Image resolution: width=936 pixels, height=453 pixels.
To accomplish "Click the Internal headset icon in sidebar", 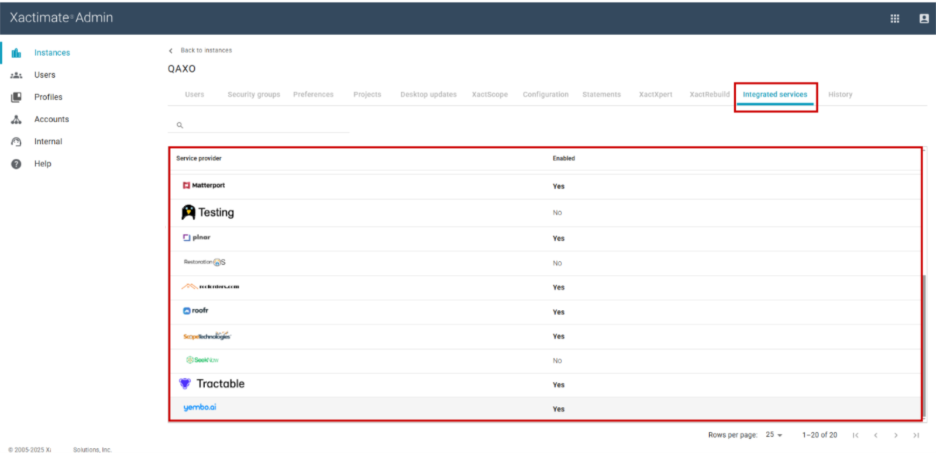I will (17, 142).
